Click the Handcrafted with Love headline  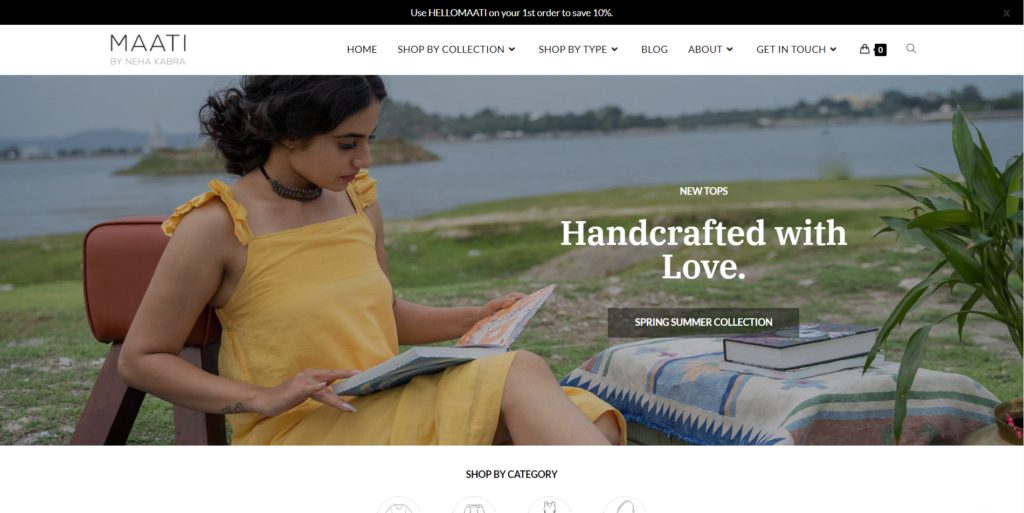point(703,250)
